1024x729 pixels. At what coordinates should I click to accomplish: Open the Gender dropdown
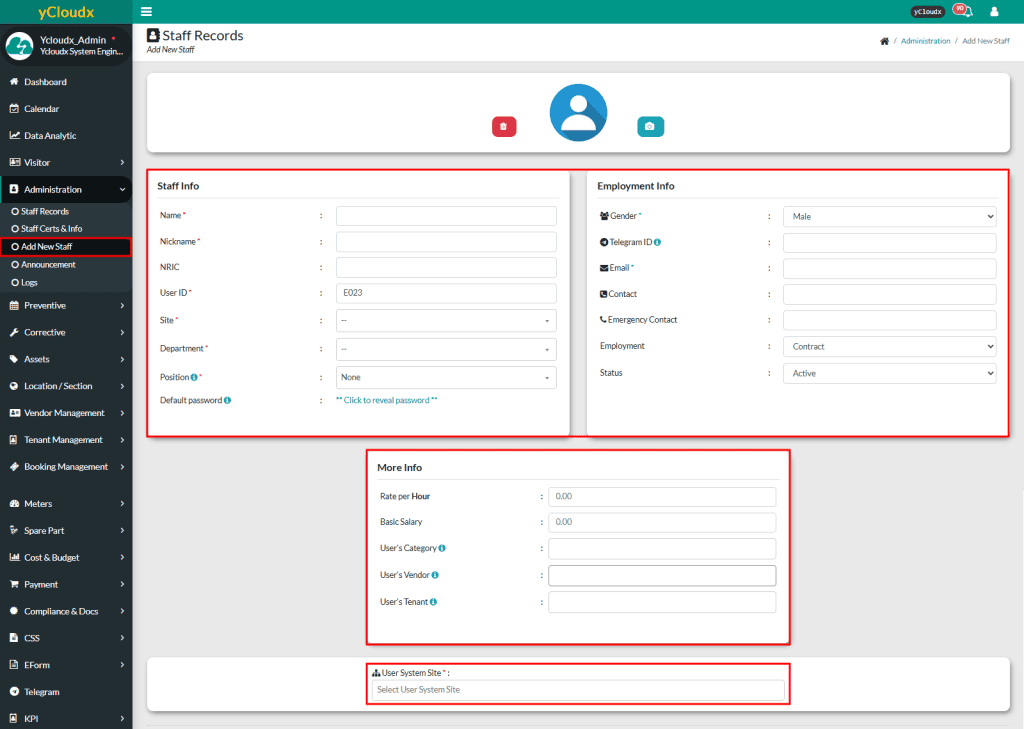tap(889, 216)
